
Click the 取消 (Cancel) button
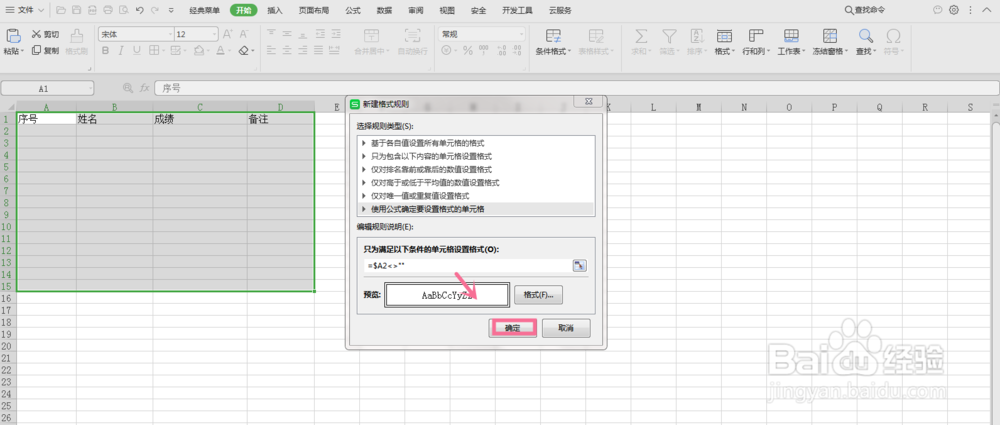566,328
